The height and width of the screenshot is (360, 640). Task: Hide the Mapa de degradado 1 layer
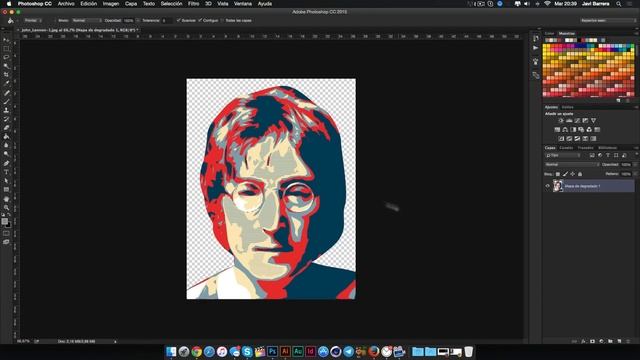pyautogui.click(x=547, y=186)
